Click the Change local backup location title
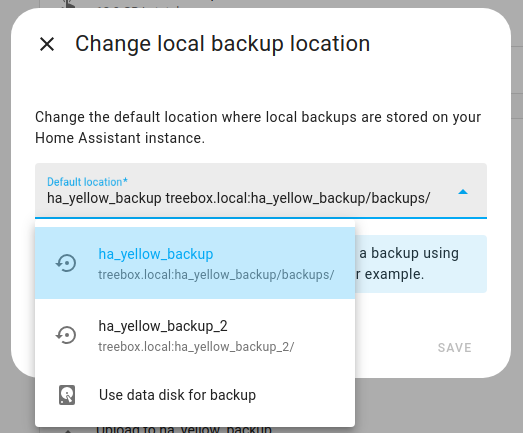The height and width of the screenshot is (433, 523). (x=222, y=44)
